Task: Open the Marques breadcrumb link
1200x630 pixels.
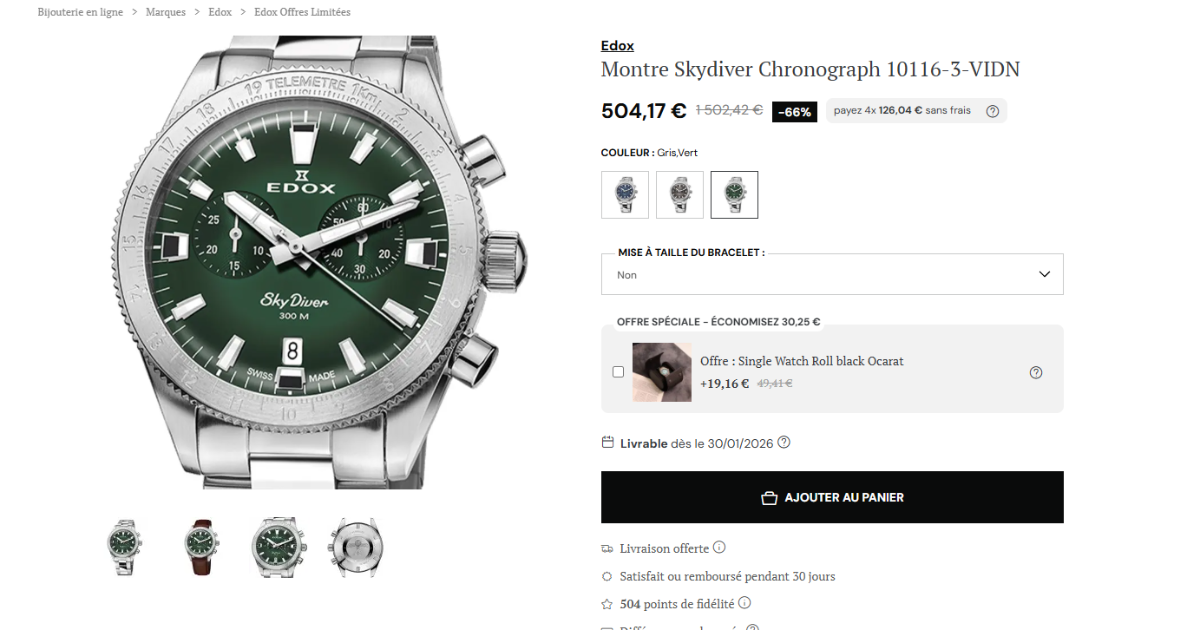Action: [165, 12]
